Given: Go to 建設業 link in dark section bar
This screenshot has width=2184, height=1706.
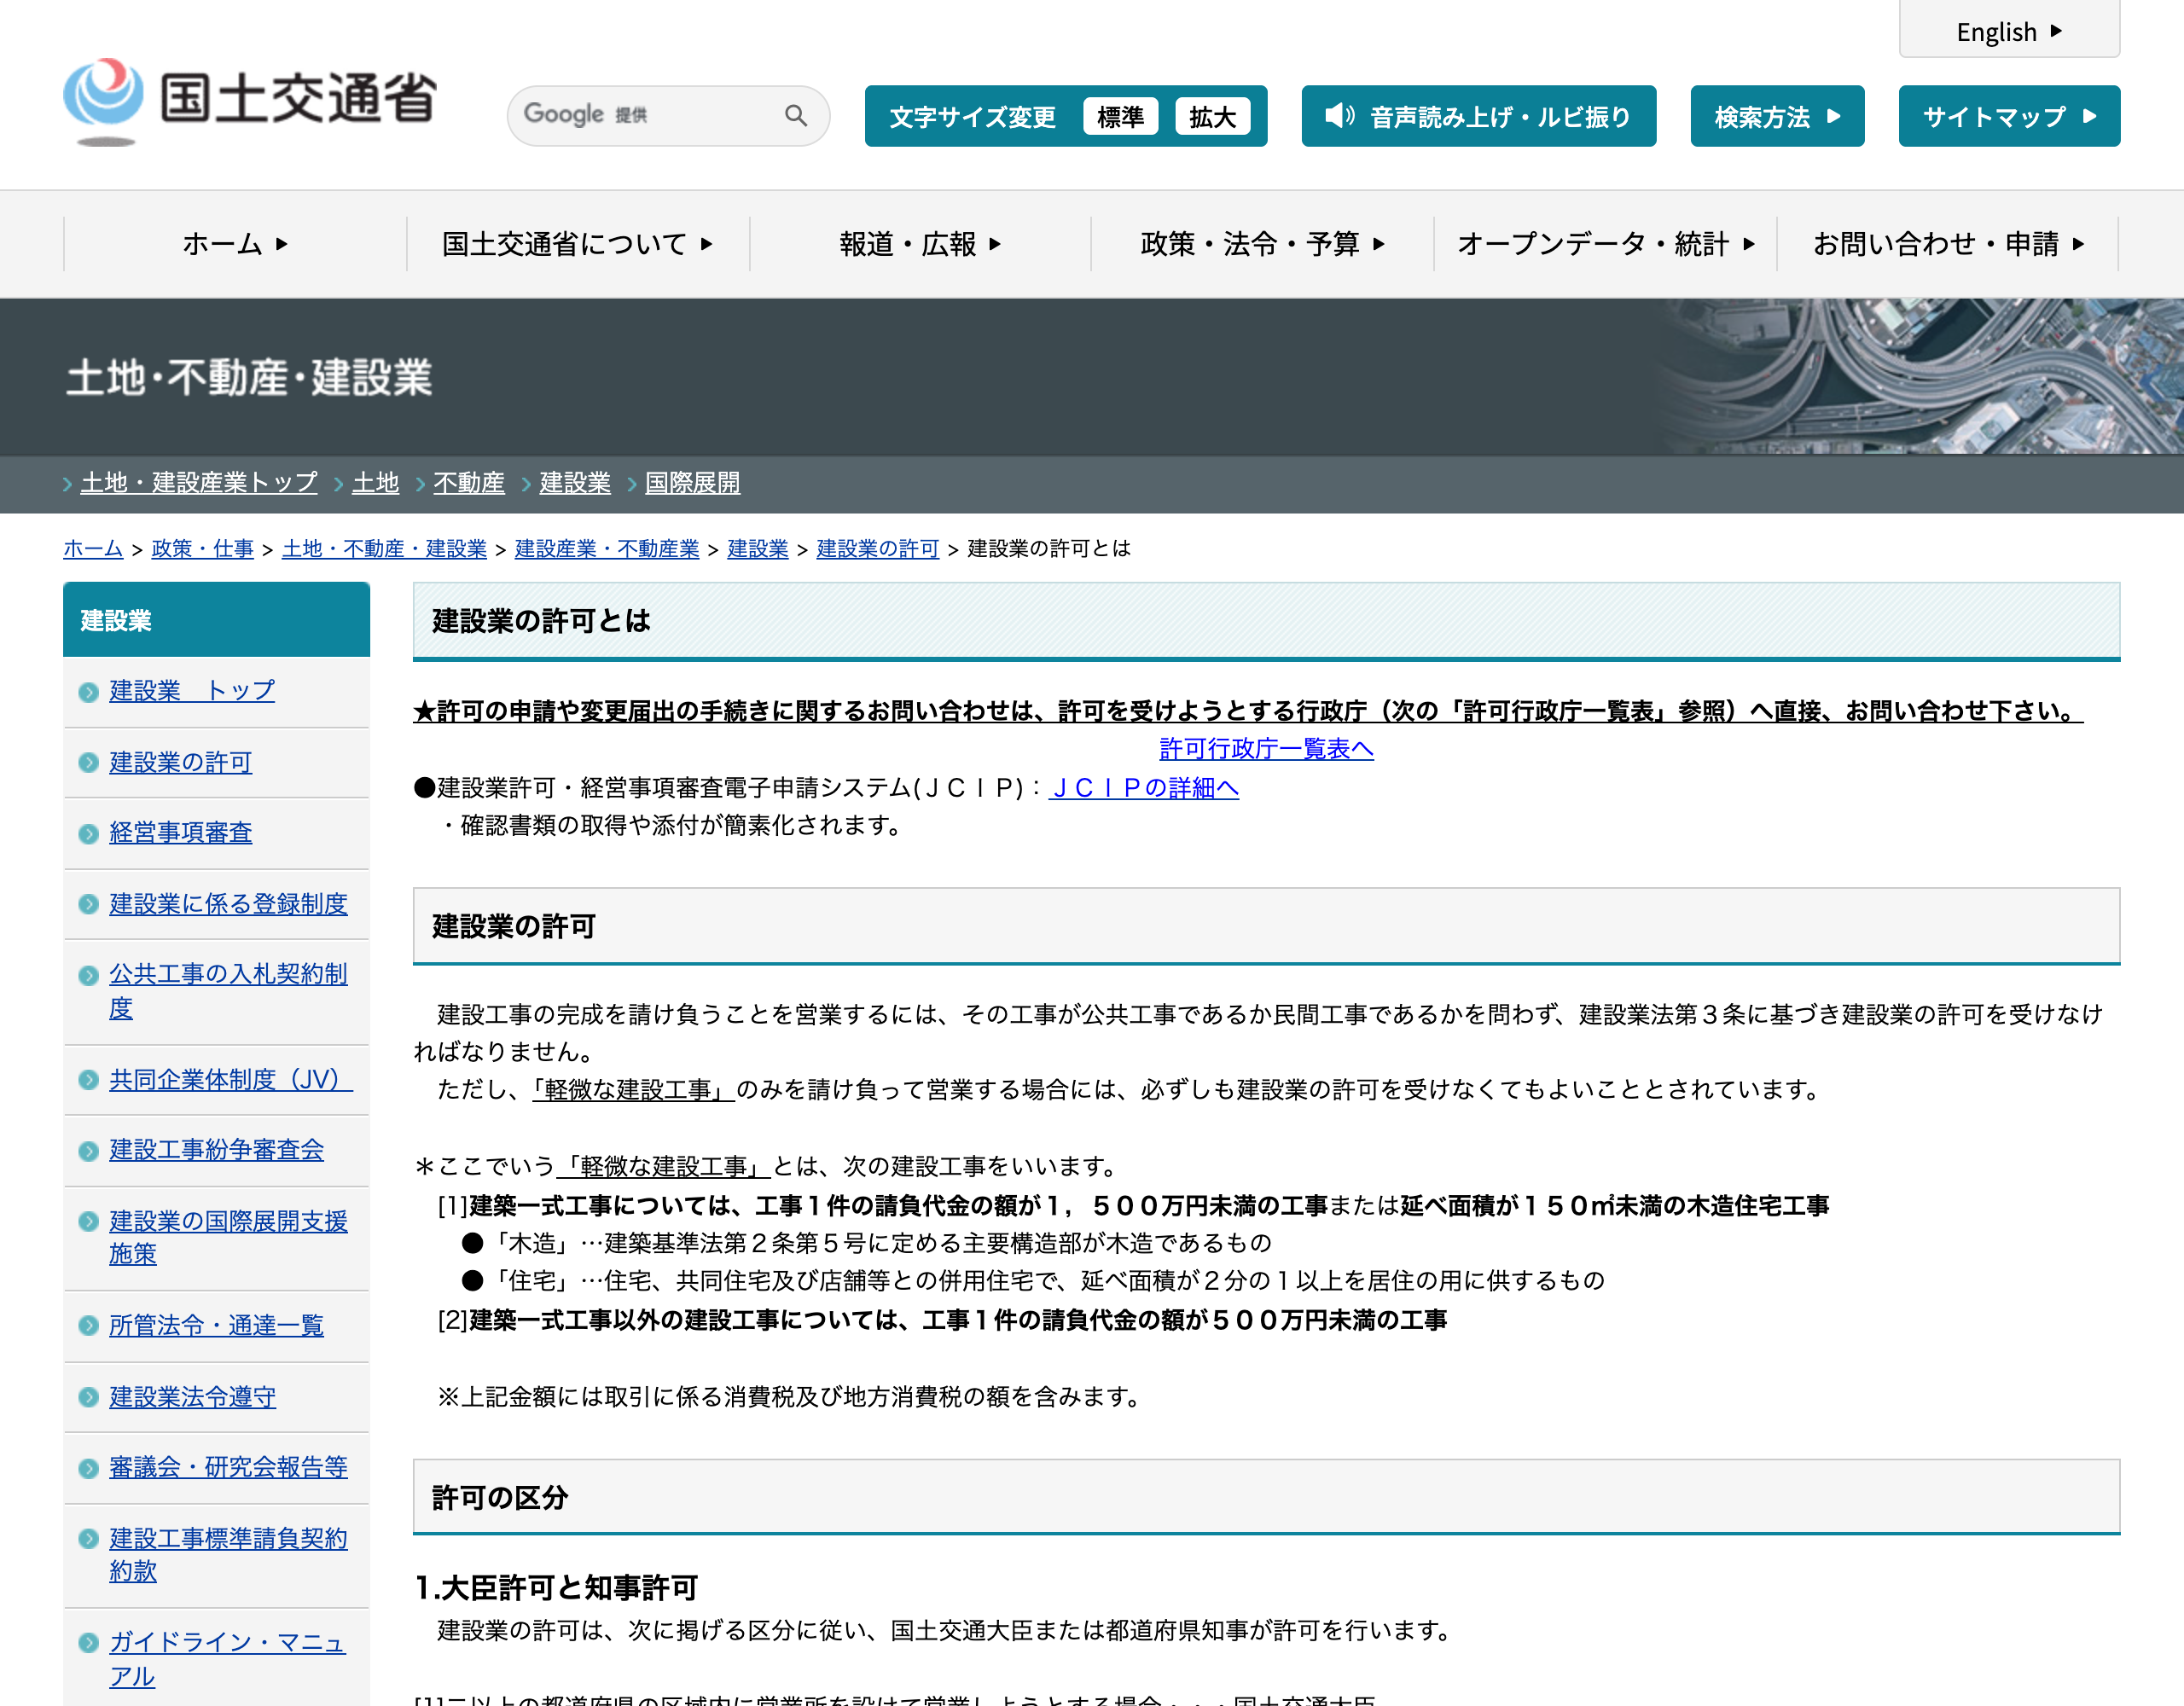Looking at the screenshot, I should [x=575, y=483].
